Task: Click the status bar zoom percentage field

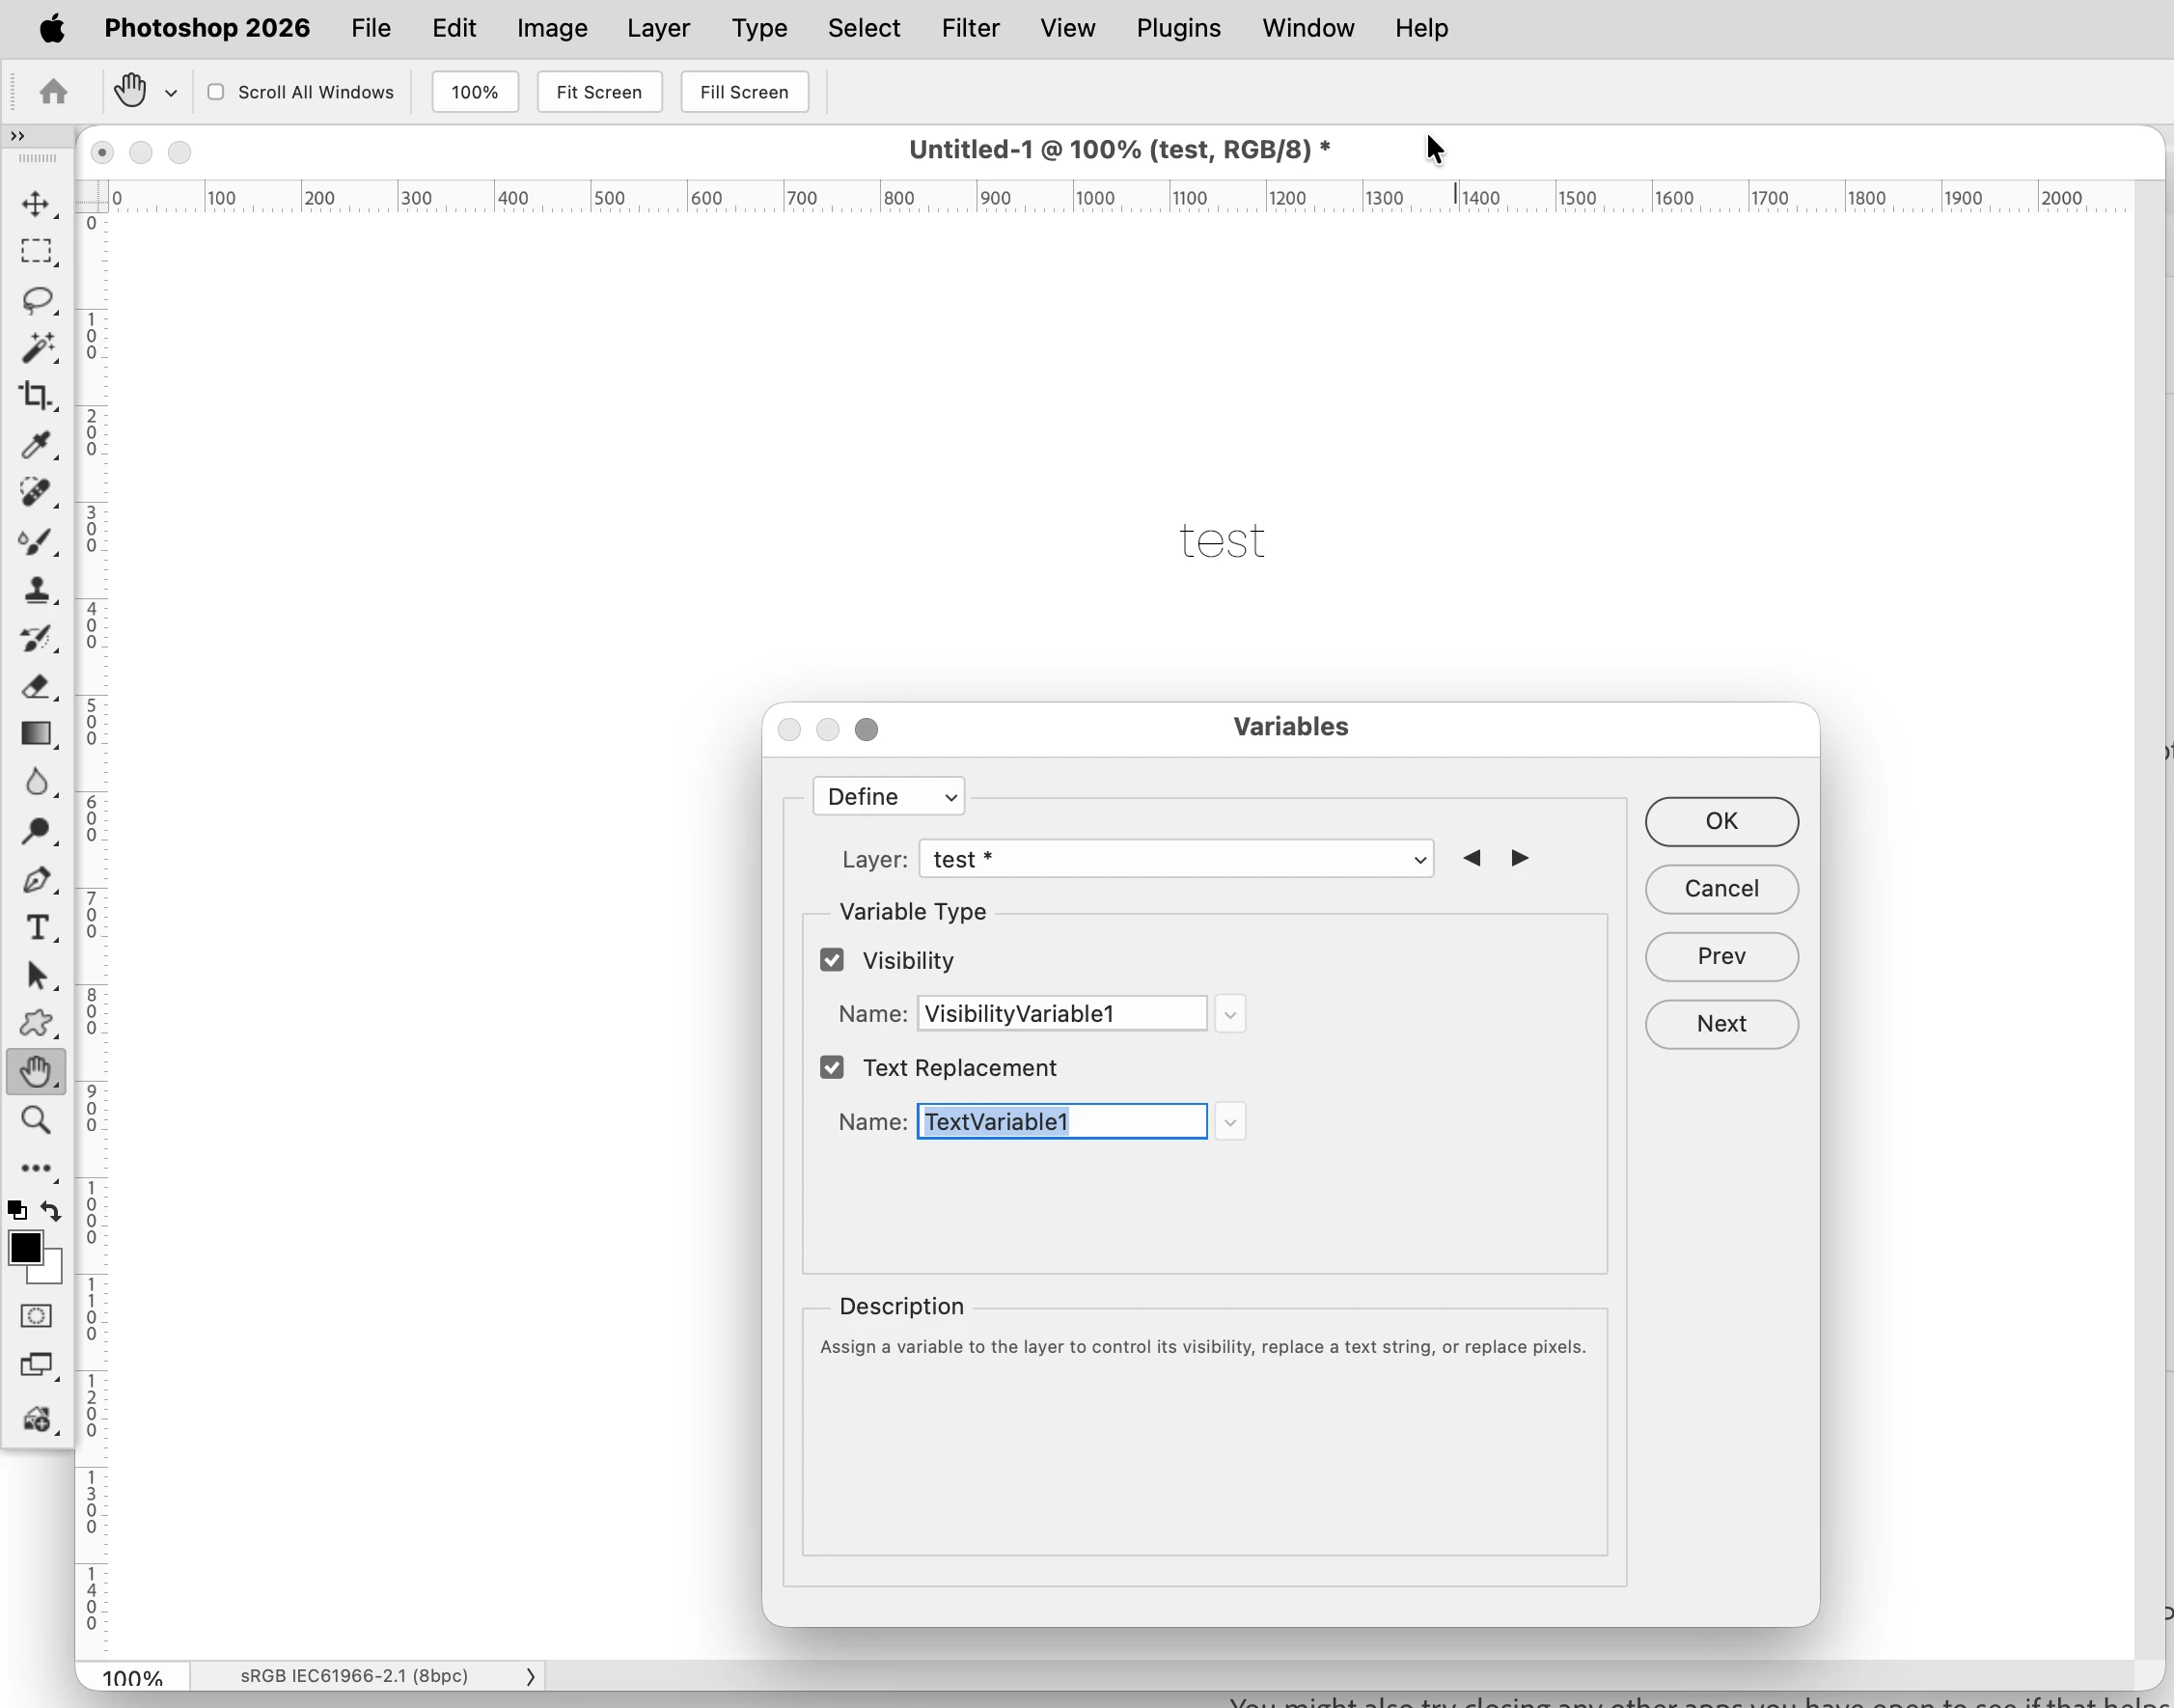Action: 133,1678
